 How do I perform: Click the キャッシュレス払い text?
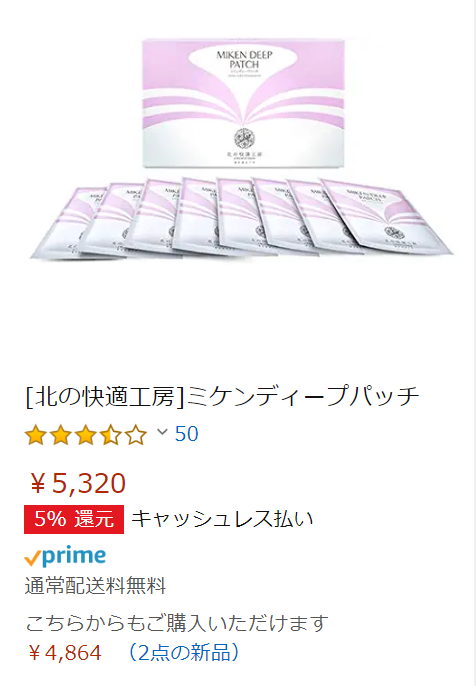click(x=222, y=519)
